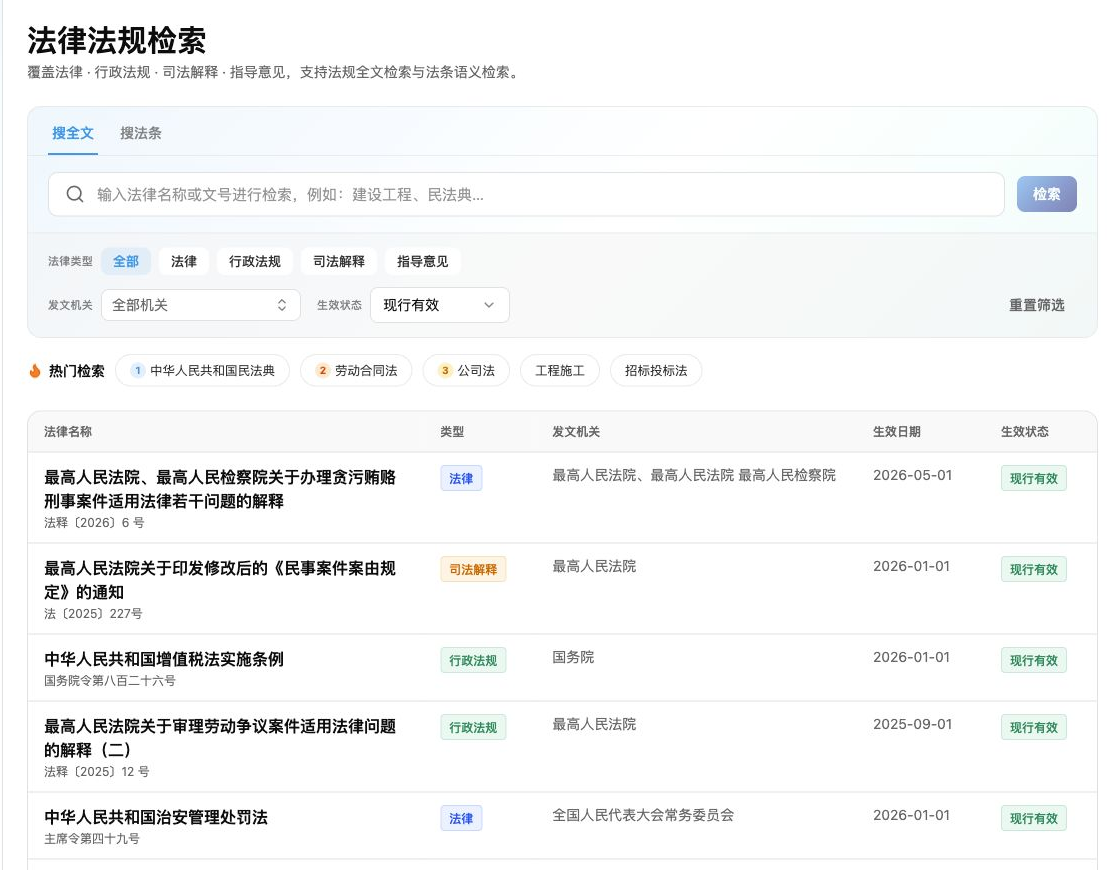Click 法律 tag on 治安管理处罚法 row
Screen dimensions: 1115x870
coord(461,818)
